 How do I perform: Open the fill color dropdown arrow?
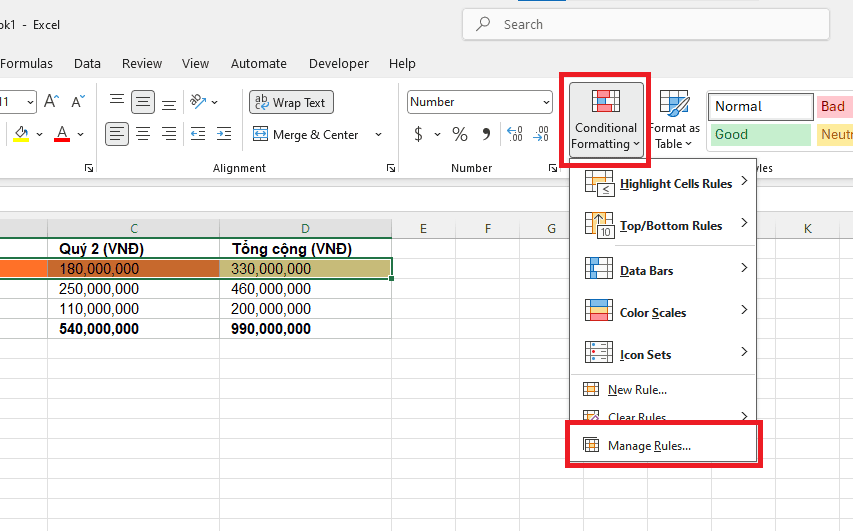tap(39, 134)
